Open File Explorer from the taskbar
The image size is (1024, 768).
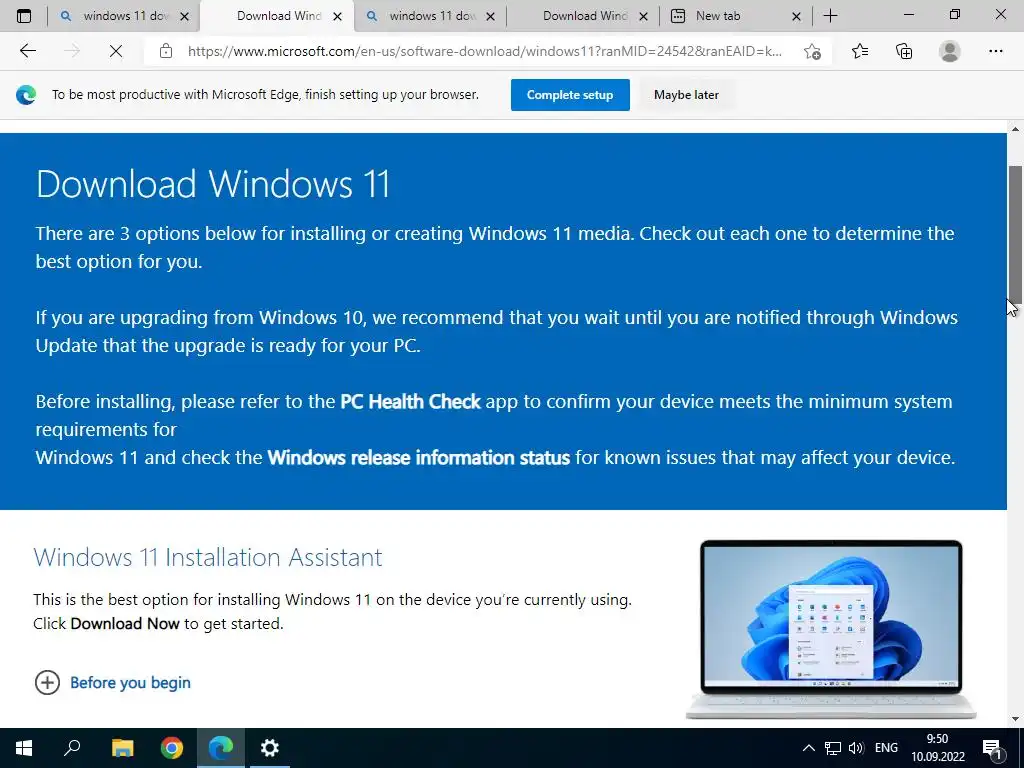(122, 748)
